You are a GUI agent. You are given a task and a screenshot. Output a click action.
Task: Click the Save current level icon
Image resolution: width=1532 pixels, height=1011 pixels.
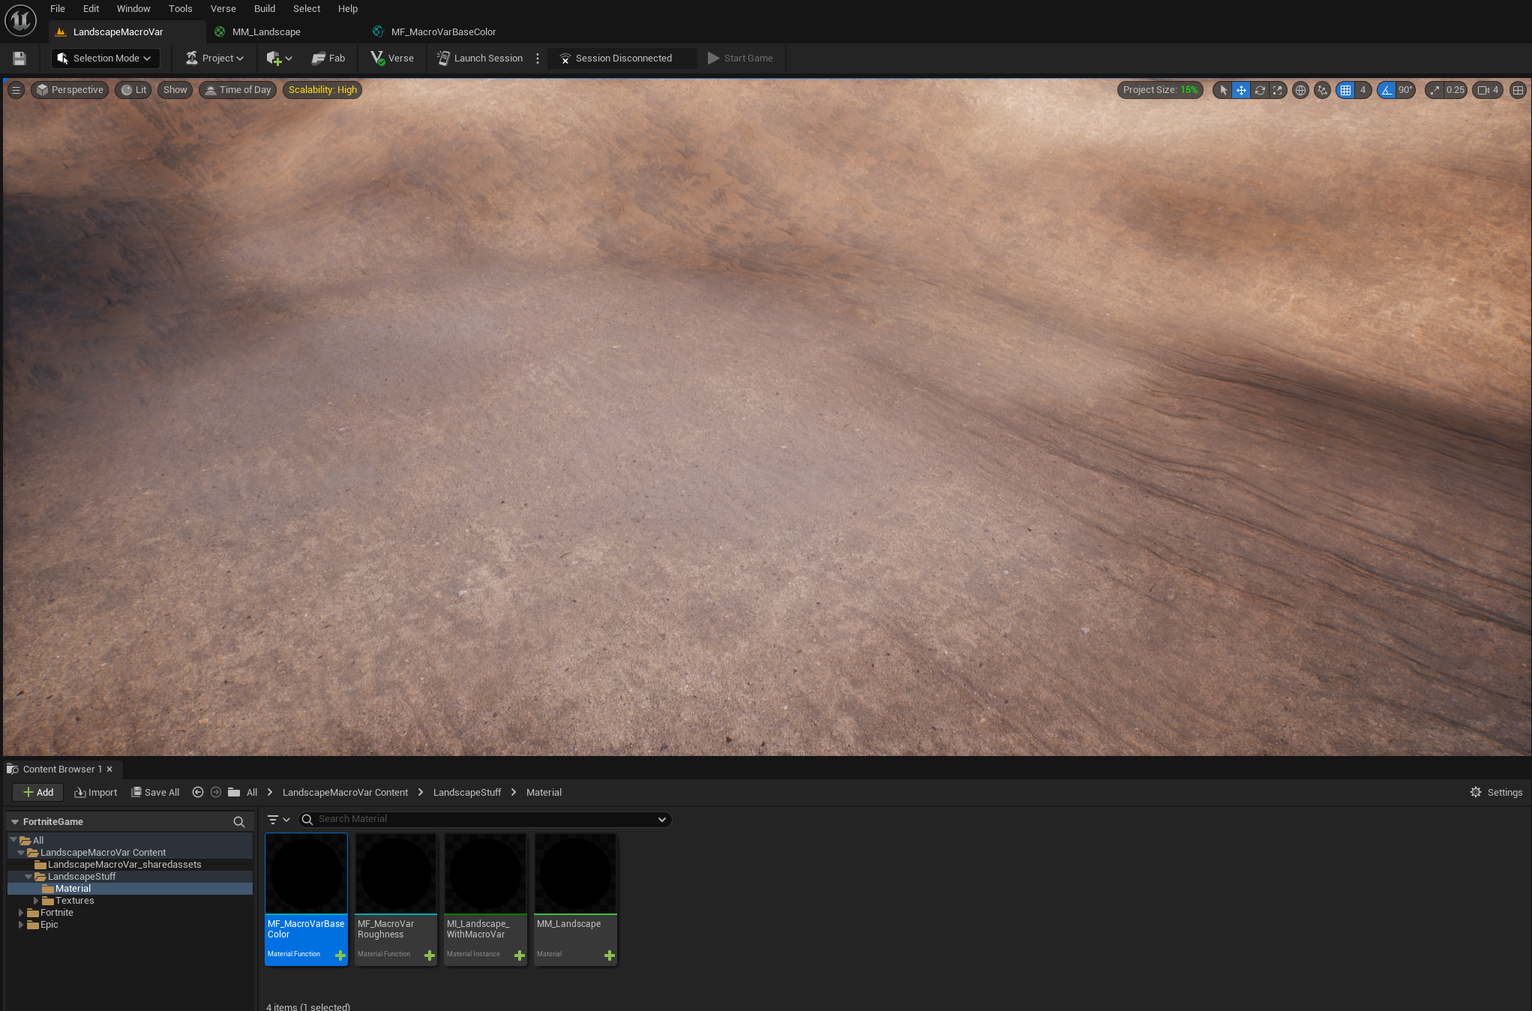pyautogui.click(x=18, y=58)
